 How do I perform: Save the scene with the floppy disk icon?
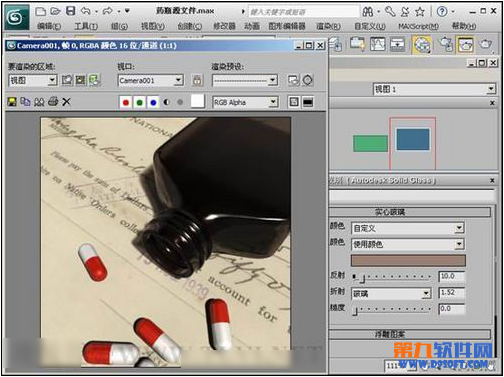[x=71, y=11]
